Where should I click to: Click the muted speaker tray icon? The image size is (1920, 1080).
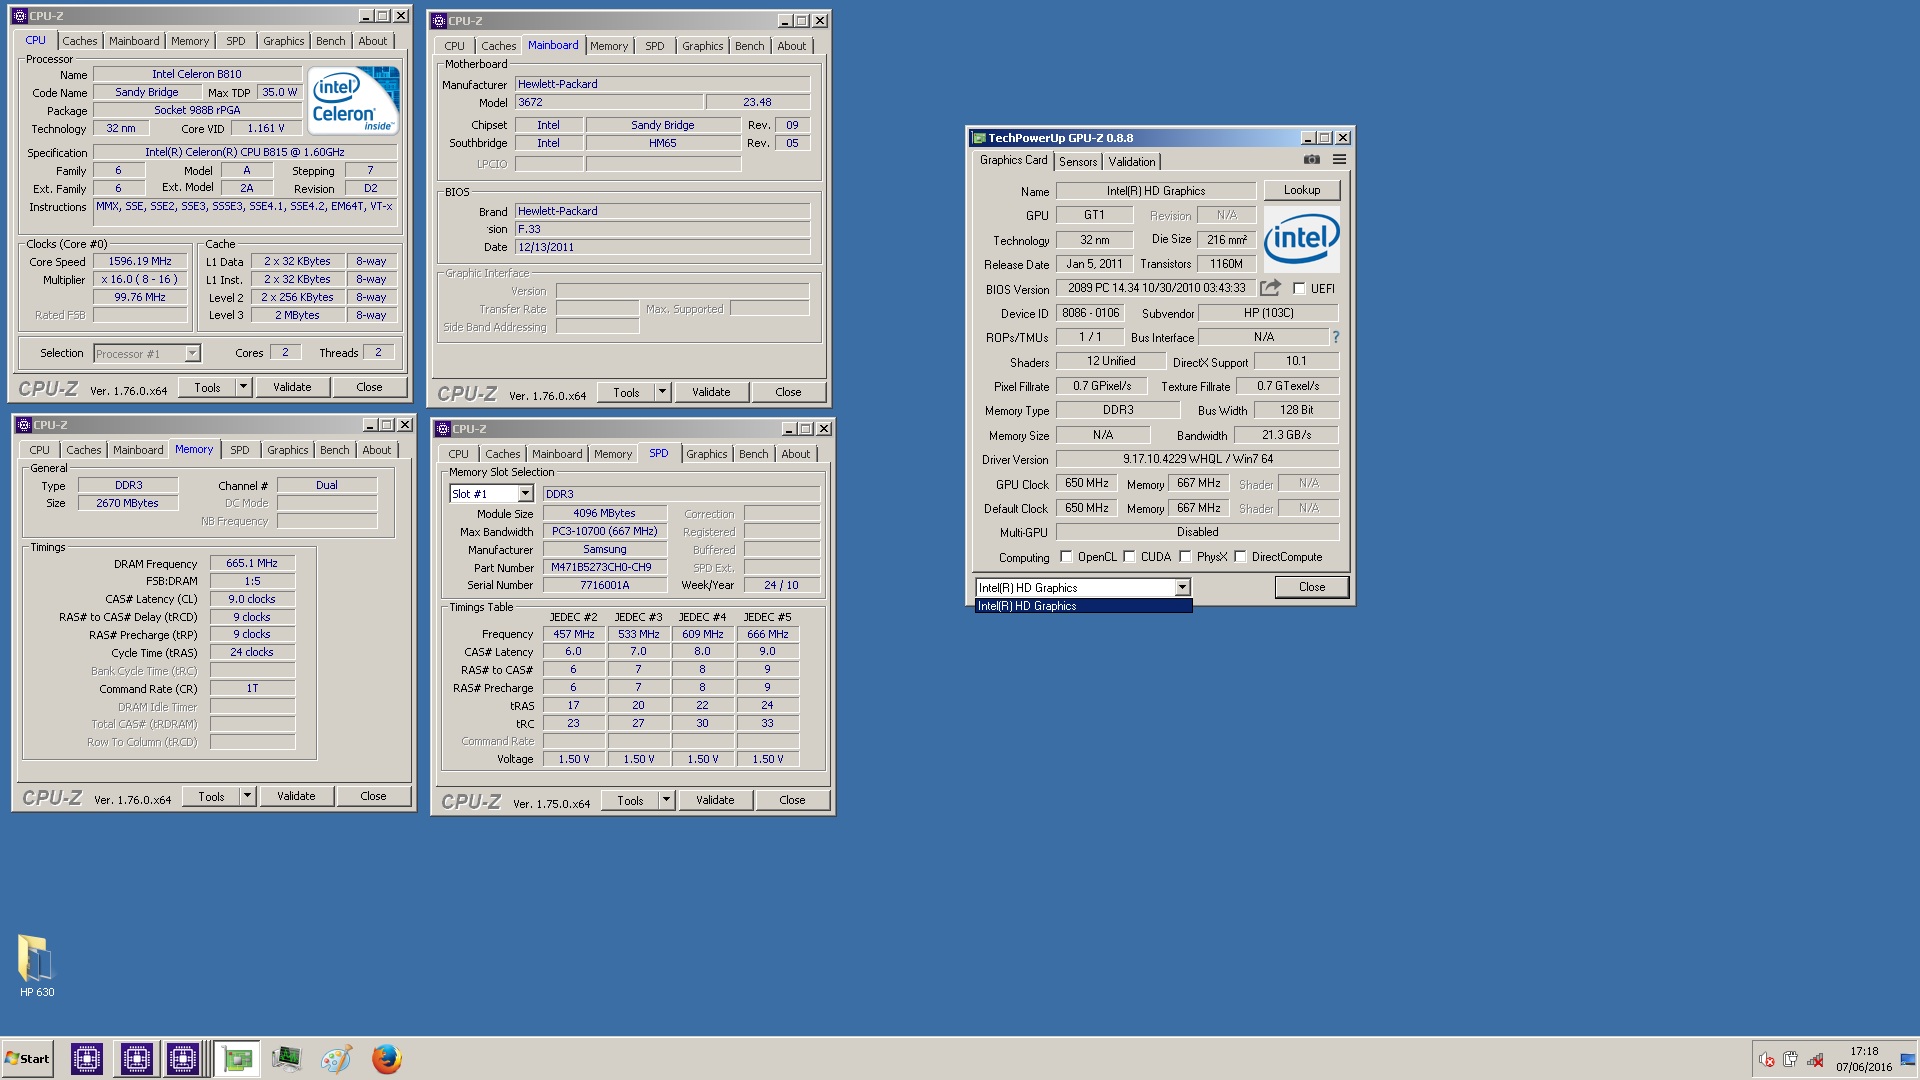[x=1767, y=1060]
